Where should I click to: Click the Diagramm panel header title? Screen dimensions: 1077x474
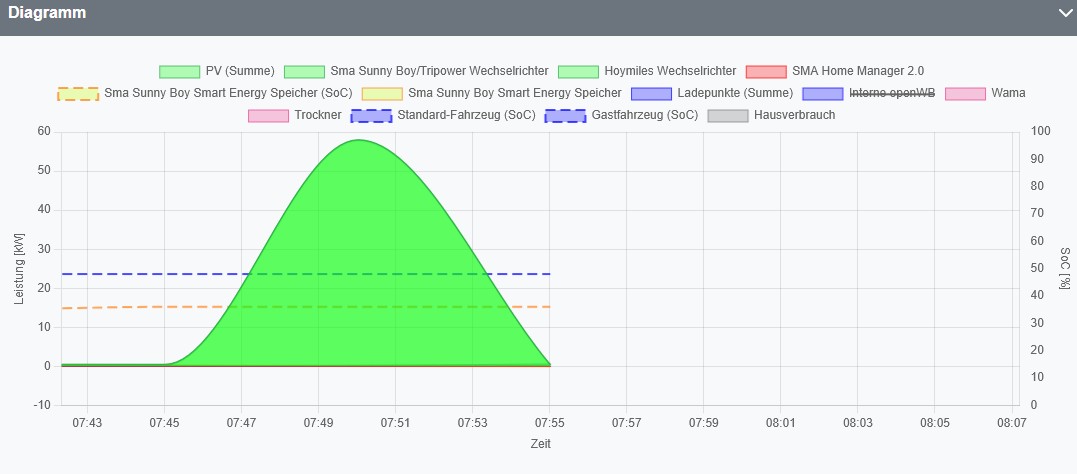tap(47, 13)
